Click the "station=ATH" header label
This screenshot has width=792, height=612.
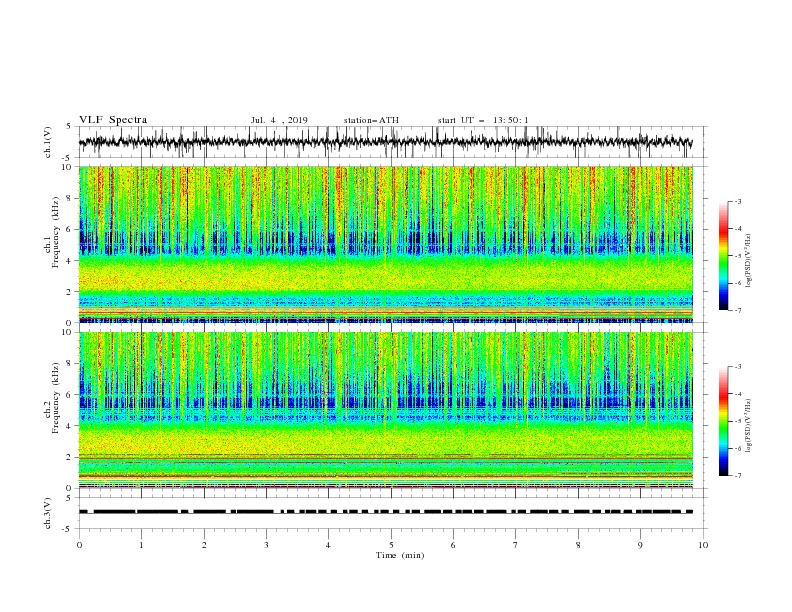click(371, 120)
